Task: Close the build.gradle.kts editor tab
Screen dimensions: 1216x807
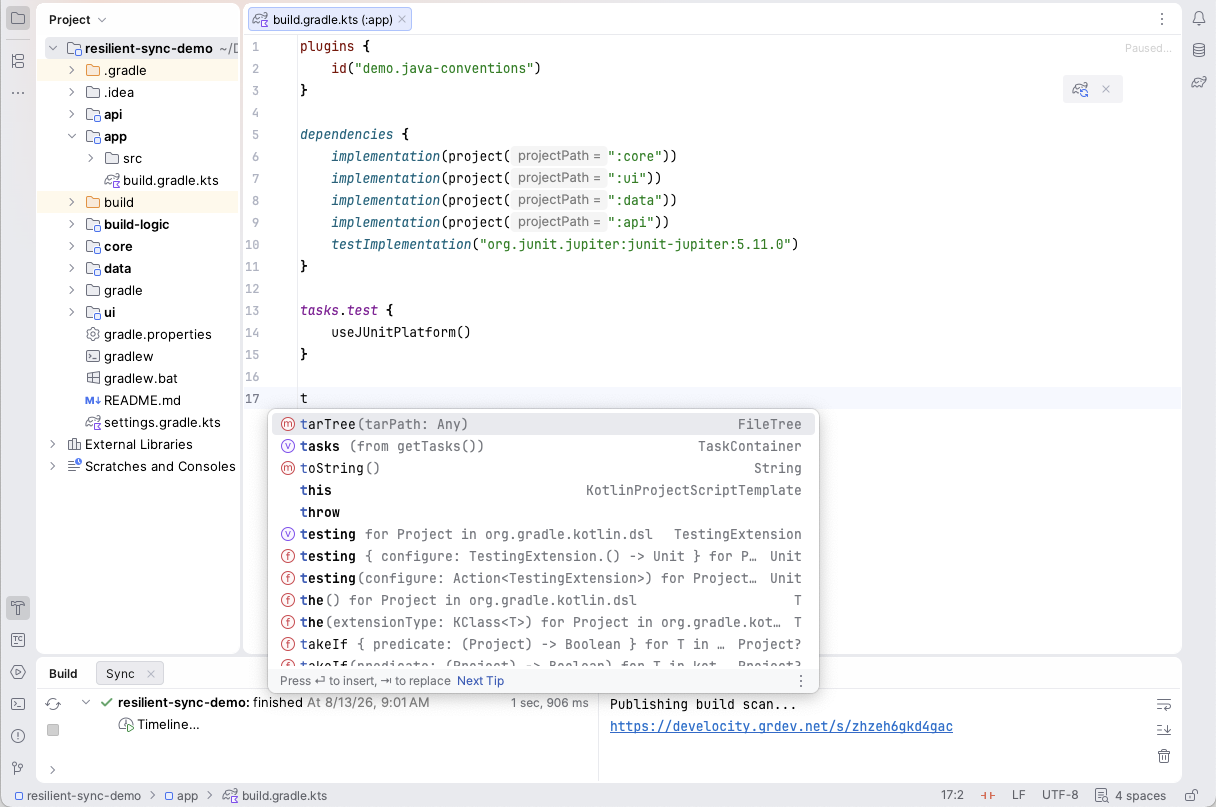Action: [402, 19]
